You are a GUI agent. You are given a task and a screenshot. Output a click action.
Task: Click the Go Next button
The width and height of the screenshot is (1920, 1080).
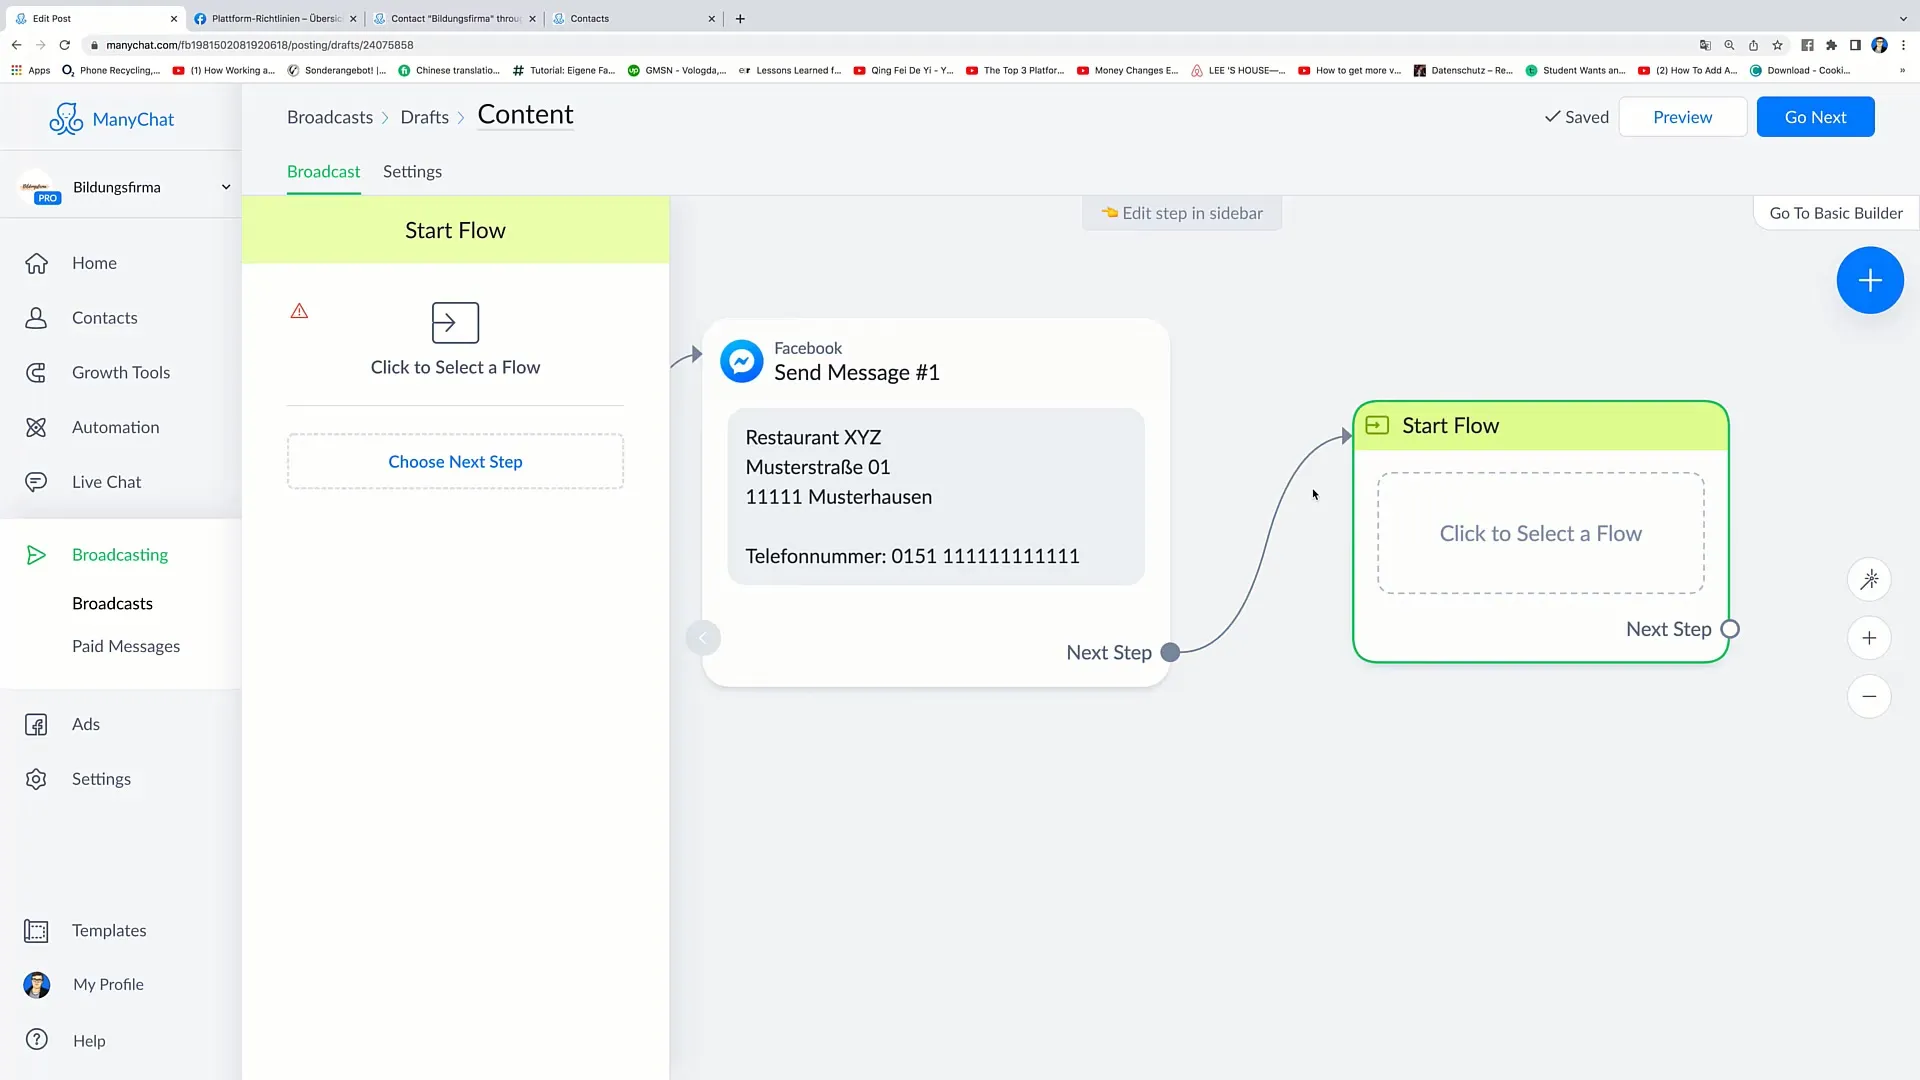(1816, 116)
